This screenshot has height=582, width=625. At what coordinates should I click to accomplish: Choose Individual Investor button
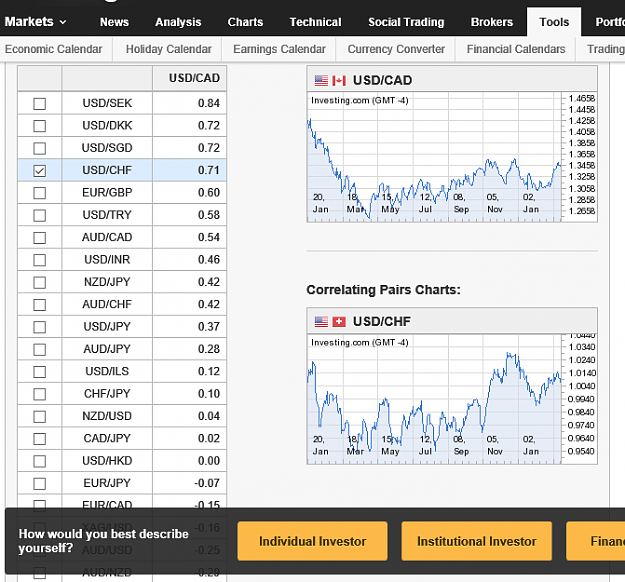[312, 541]
